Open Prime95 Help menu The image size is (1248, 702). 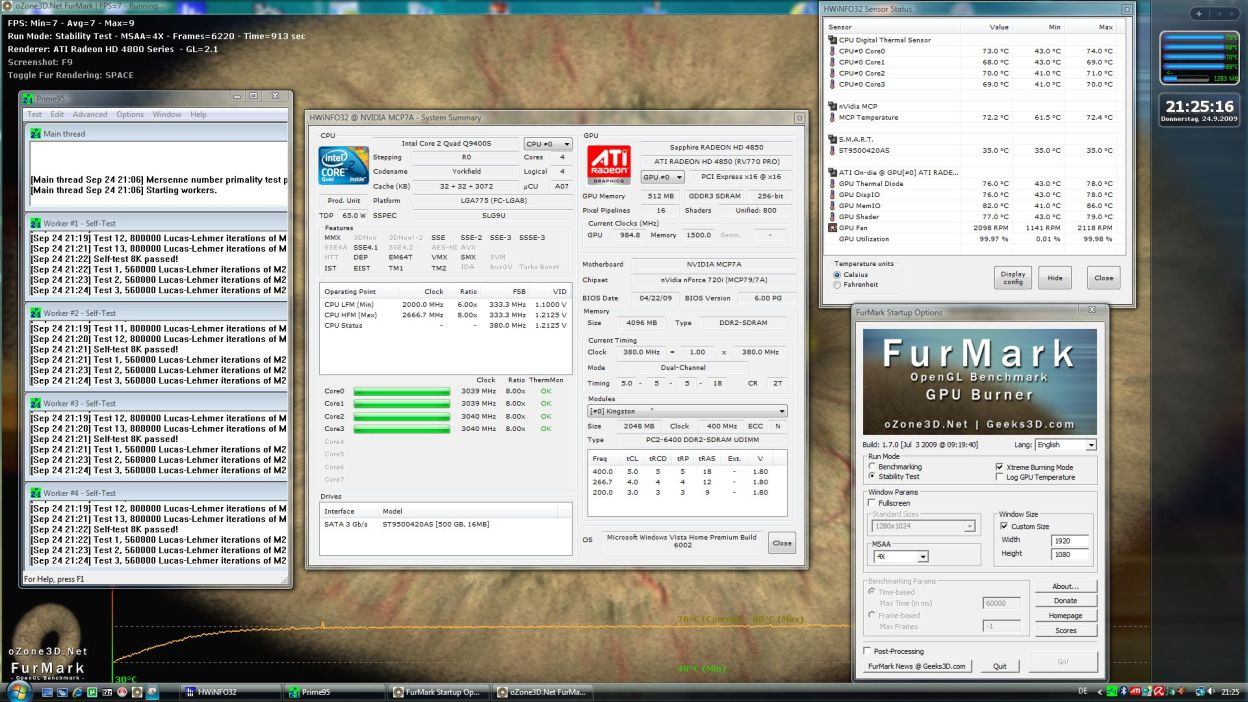point(198,114)
